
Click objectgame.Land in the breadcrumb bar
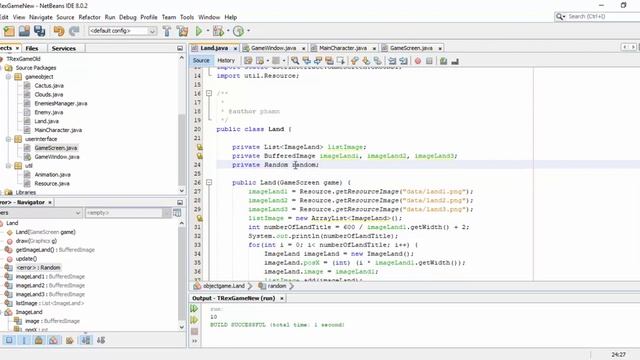[x=224, y=286]
